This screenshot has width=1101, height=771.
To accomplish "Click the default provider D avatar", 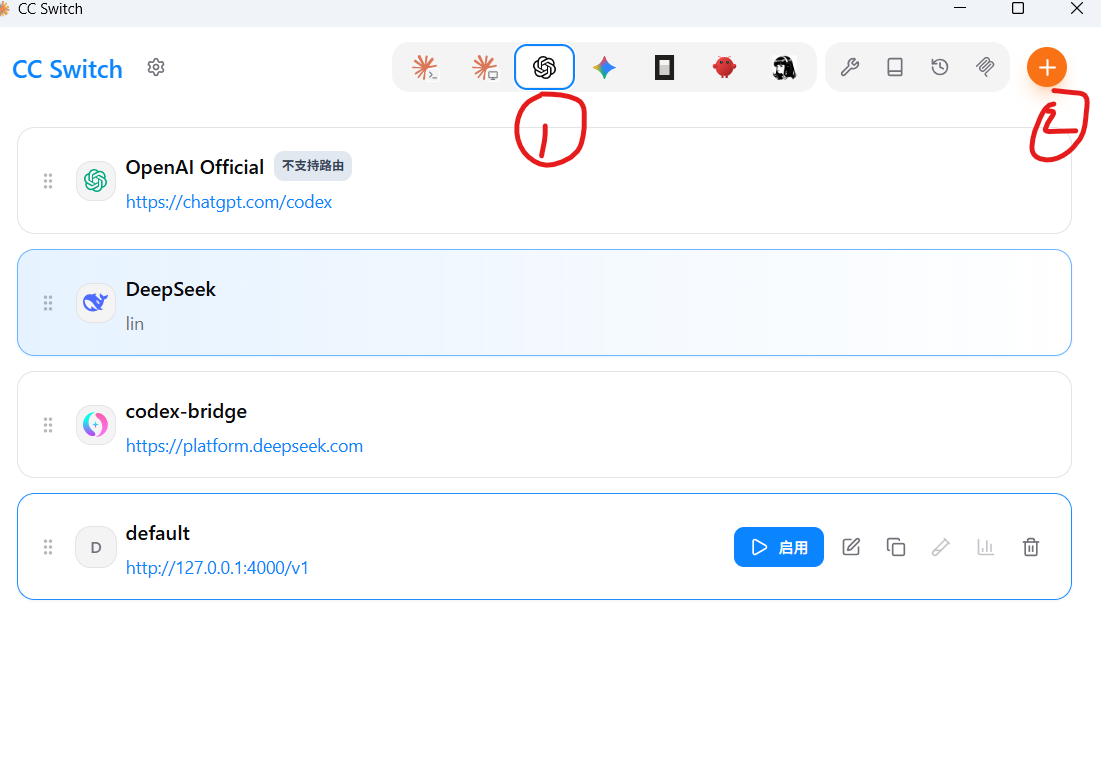I will click(95, 547).
